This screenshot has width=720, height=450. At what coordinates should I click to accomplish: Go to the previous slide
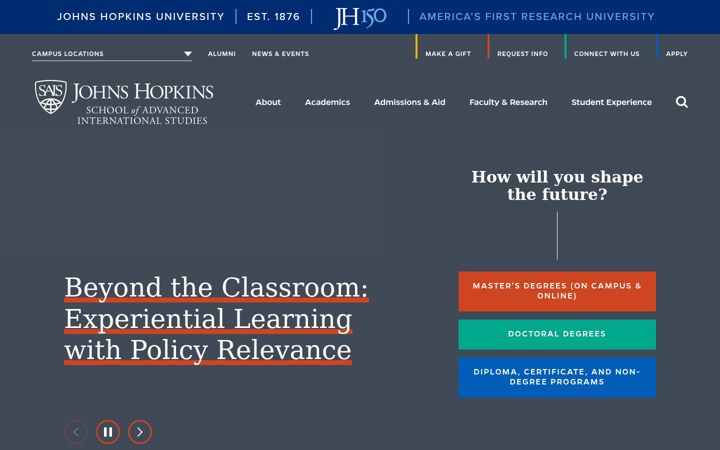point(76,432)
